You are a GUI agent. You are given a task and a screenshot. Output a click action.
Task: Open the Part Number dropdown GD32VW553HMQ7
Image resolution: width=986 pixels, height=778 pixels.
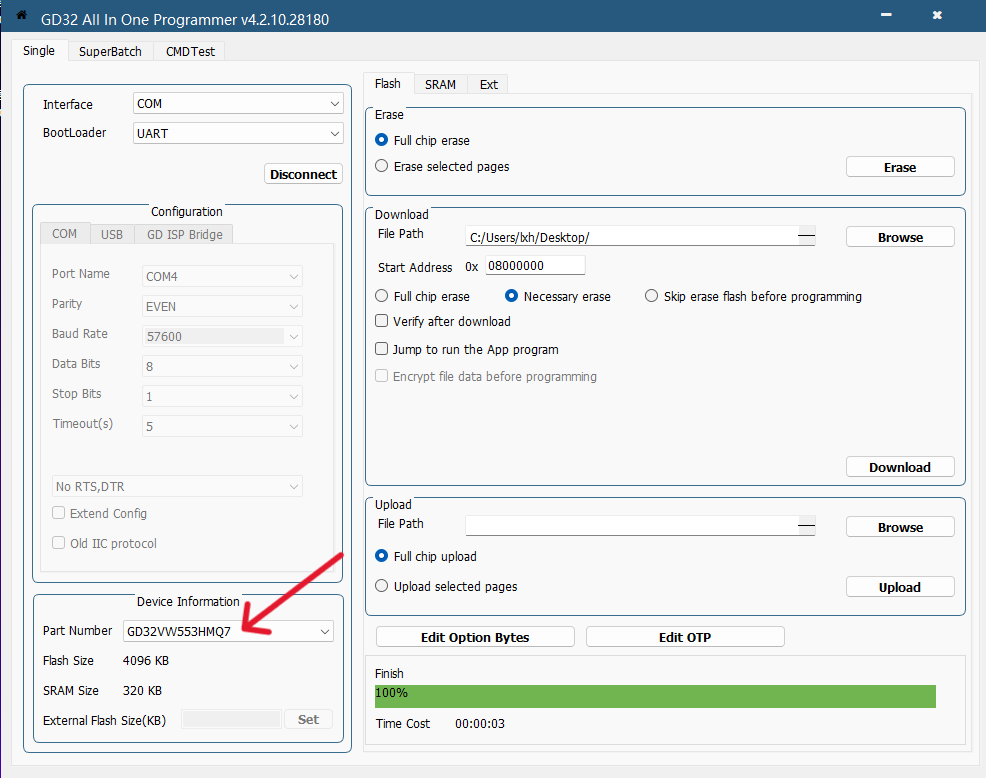point(228,632)
